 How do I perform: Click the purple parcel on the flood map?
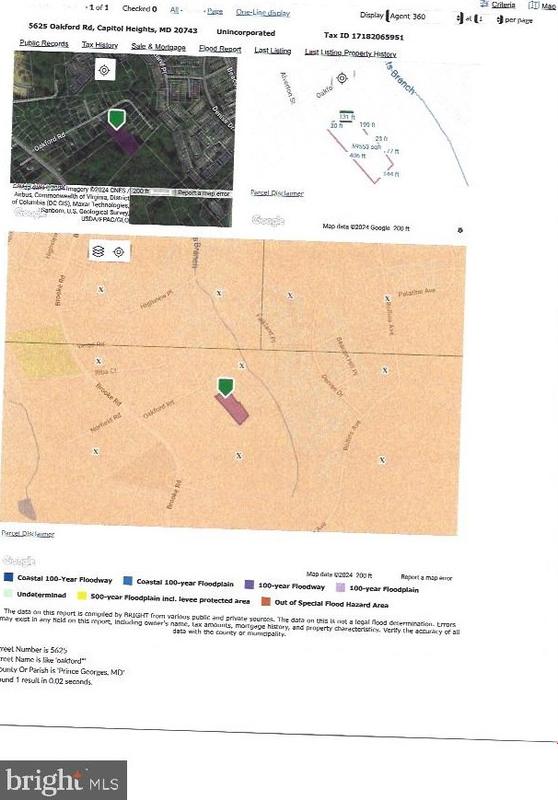(233, 409)
